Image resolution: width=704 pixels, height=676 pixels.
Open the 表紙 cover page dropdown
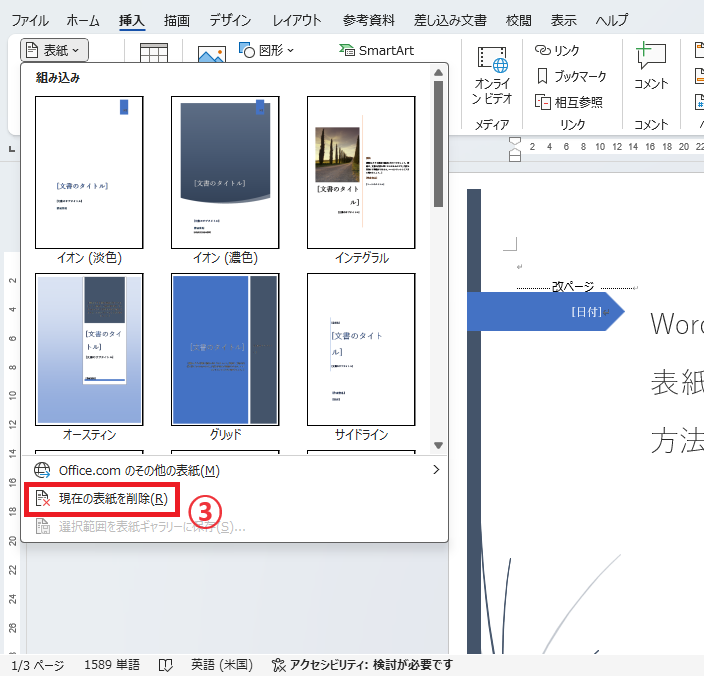click(54, 50)
